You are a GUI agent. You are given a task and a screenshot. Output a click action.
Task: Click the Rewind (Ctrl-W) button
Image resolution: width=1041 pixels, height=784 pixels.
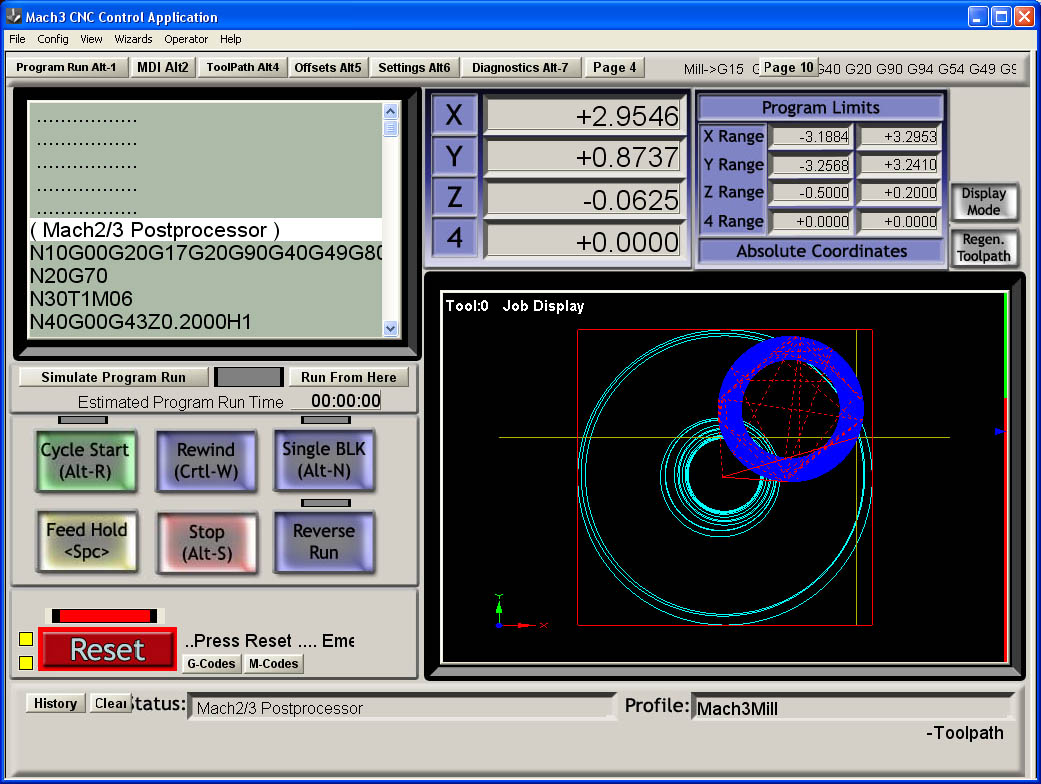pos(205,461)
